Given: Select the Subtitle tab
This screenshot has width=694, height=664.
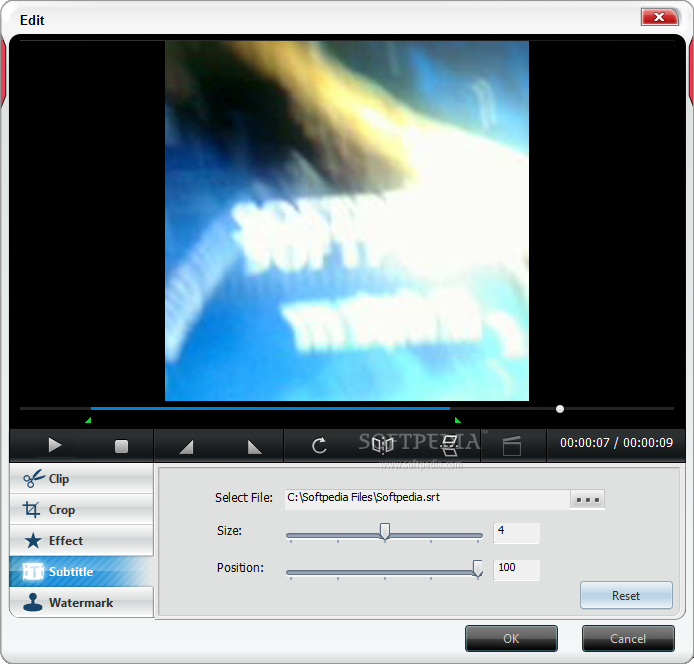Looking at the screenshot, I should [x=81, y=571].
